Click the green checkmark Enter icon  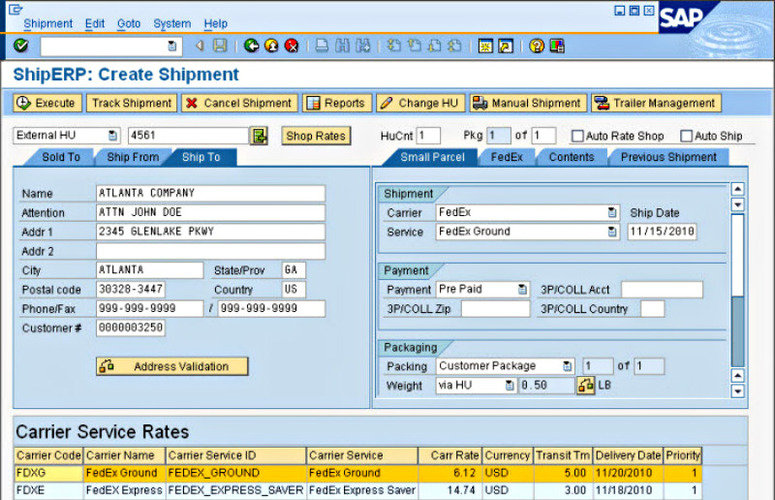(x=21, y=45)
